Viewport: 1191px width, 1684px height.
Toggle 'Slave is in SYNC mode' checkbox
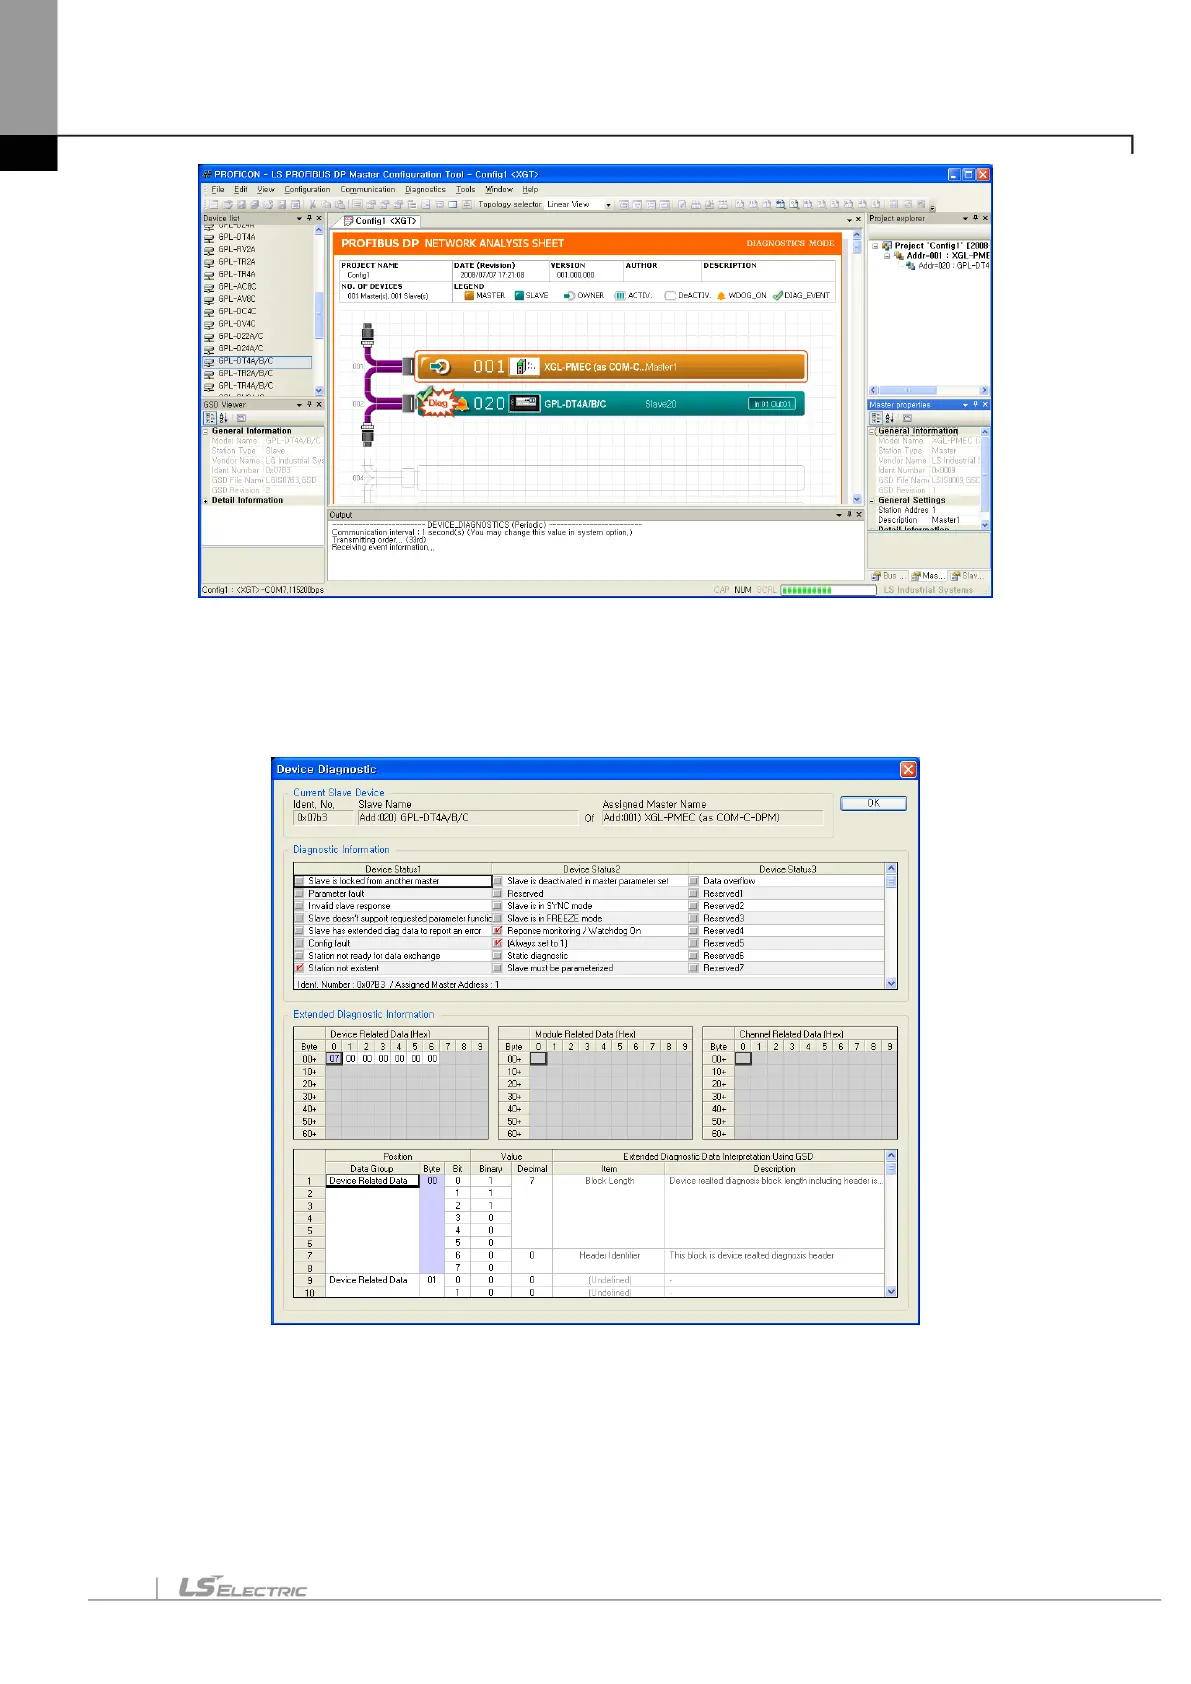(x=497, y=906)
